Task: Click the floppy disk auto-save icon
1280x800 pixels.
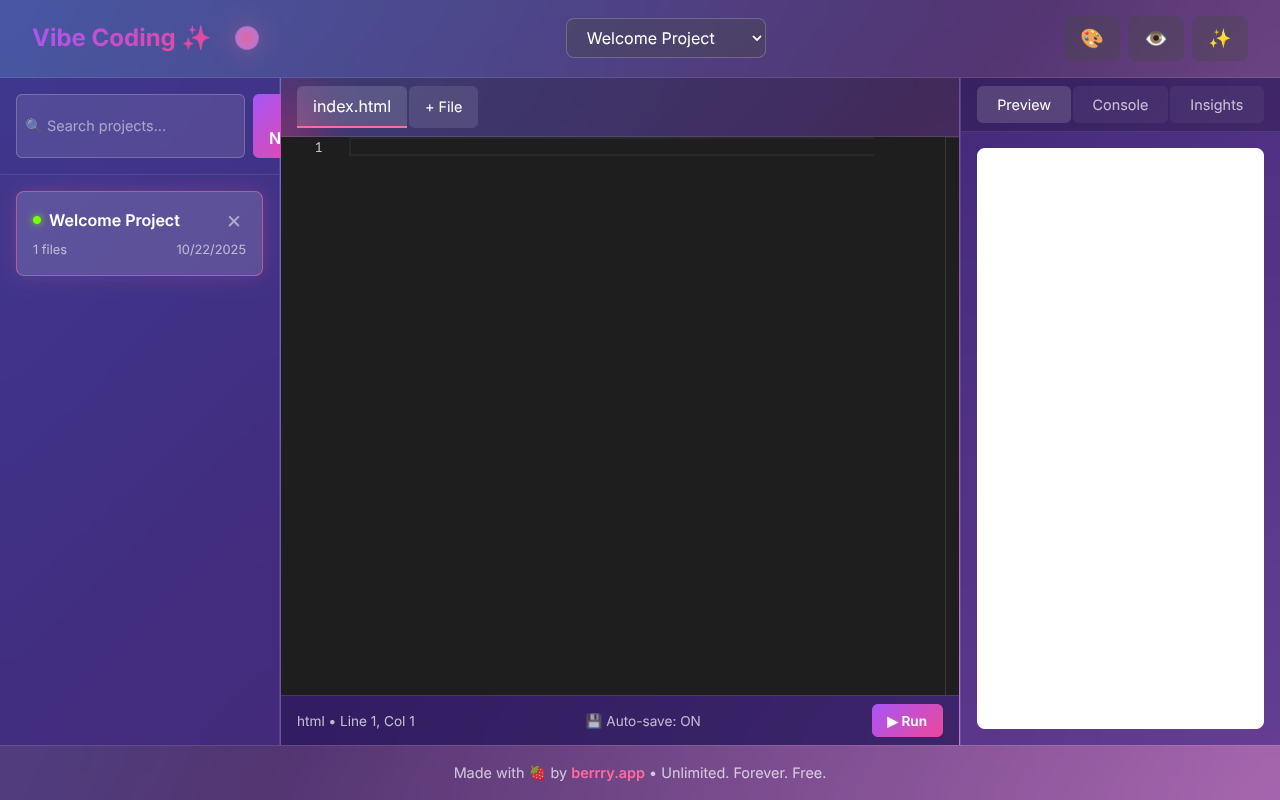Action: click(594, 720)
